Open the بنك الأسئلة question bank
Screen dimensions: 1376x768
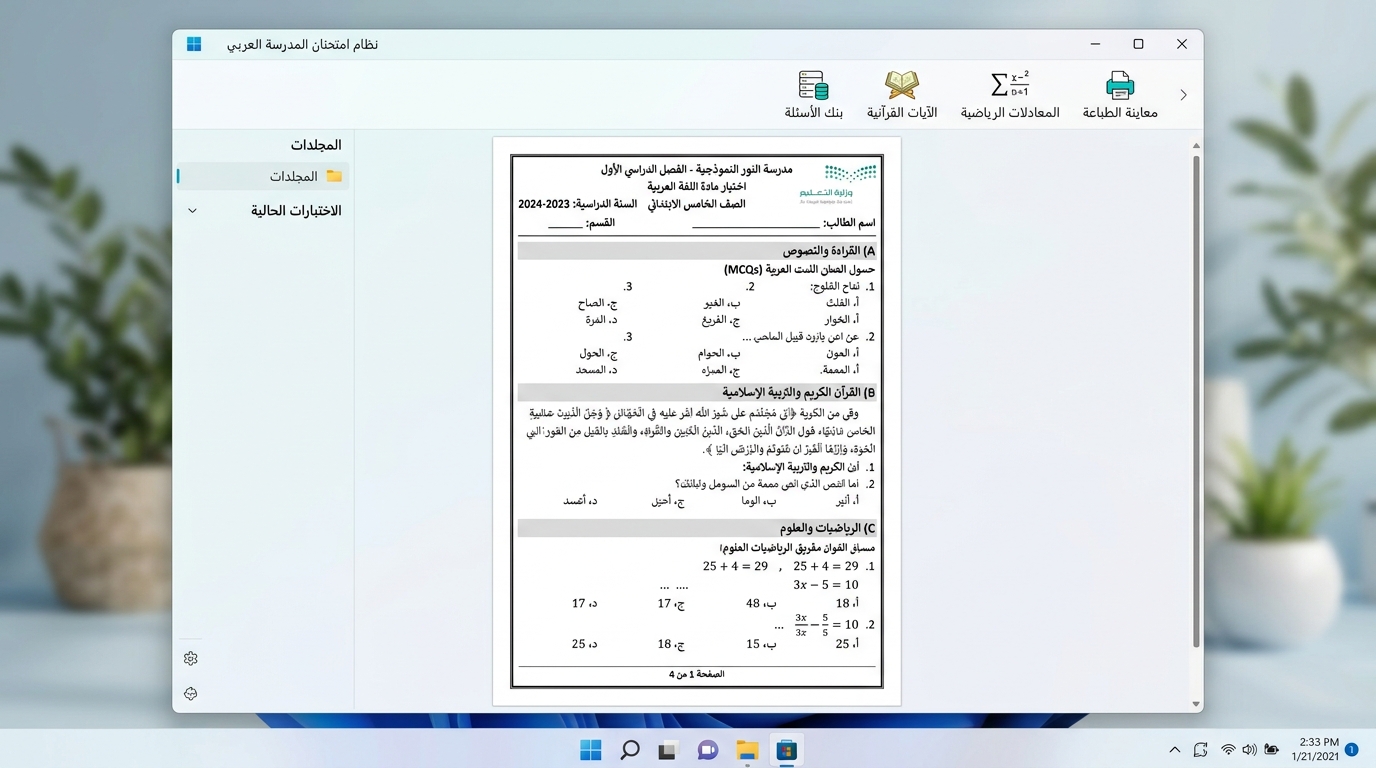click(813, 95)
